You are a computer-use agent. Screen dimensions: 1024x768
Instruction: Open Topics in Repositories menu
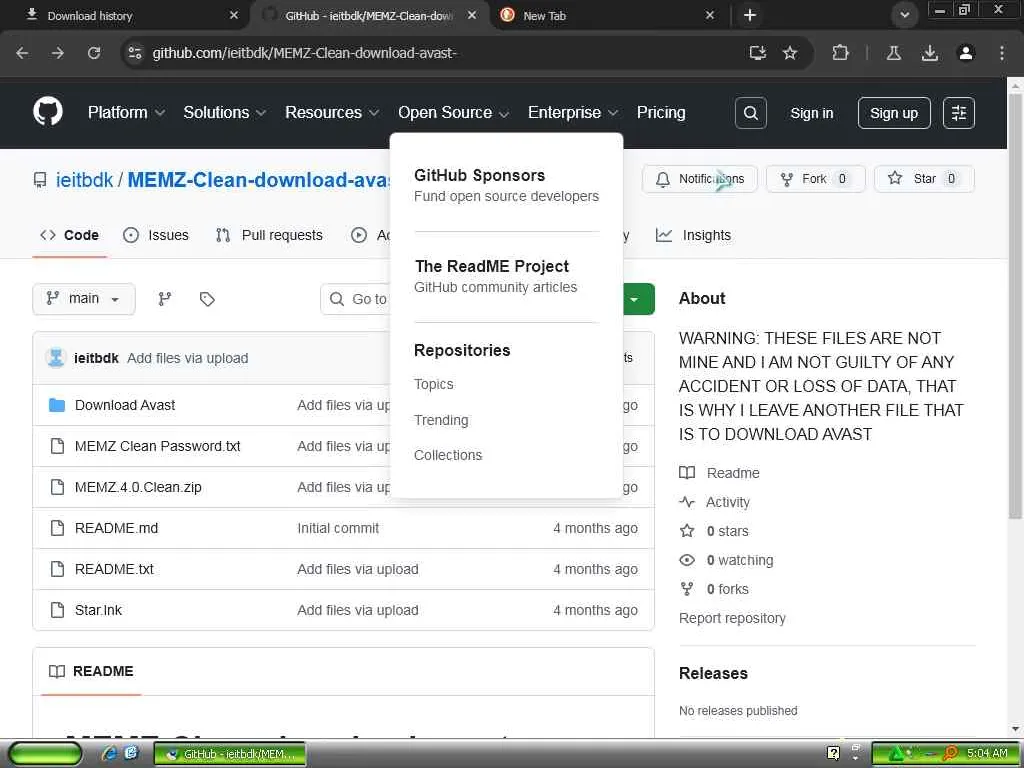coord(434,384)
